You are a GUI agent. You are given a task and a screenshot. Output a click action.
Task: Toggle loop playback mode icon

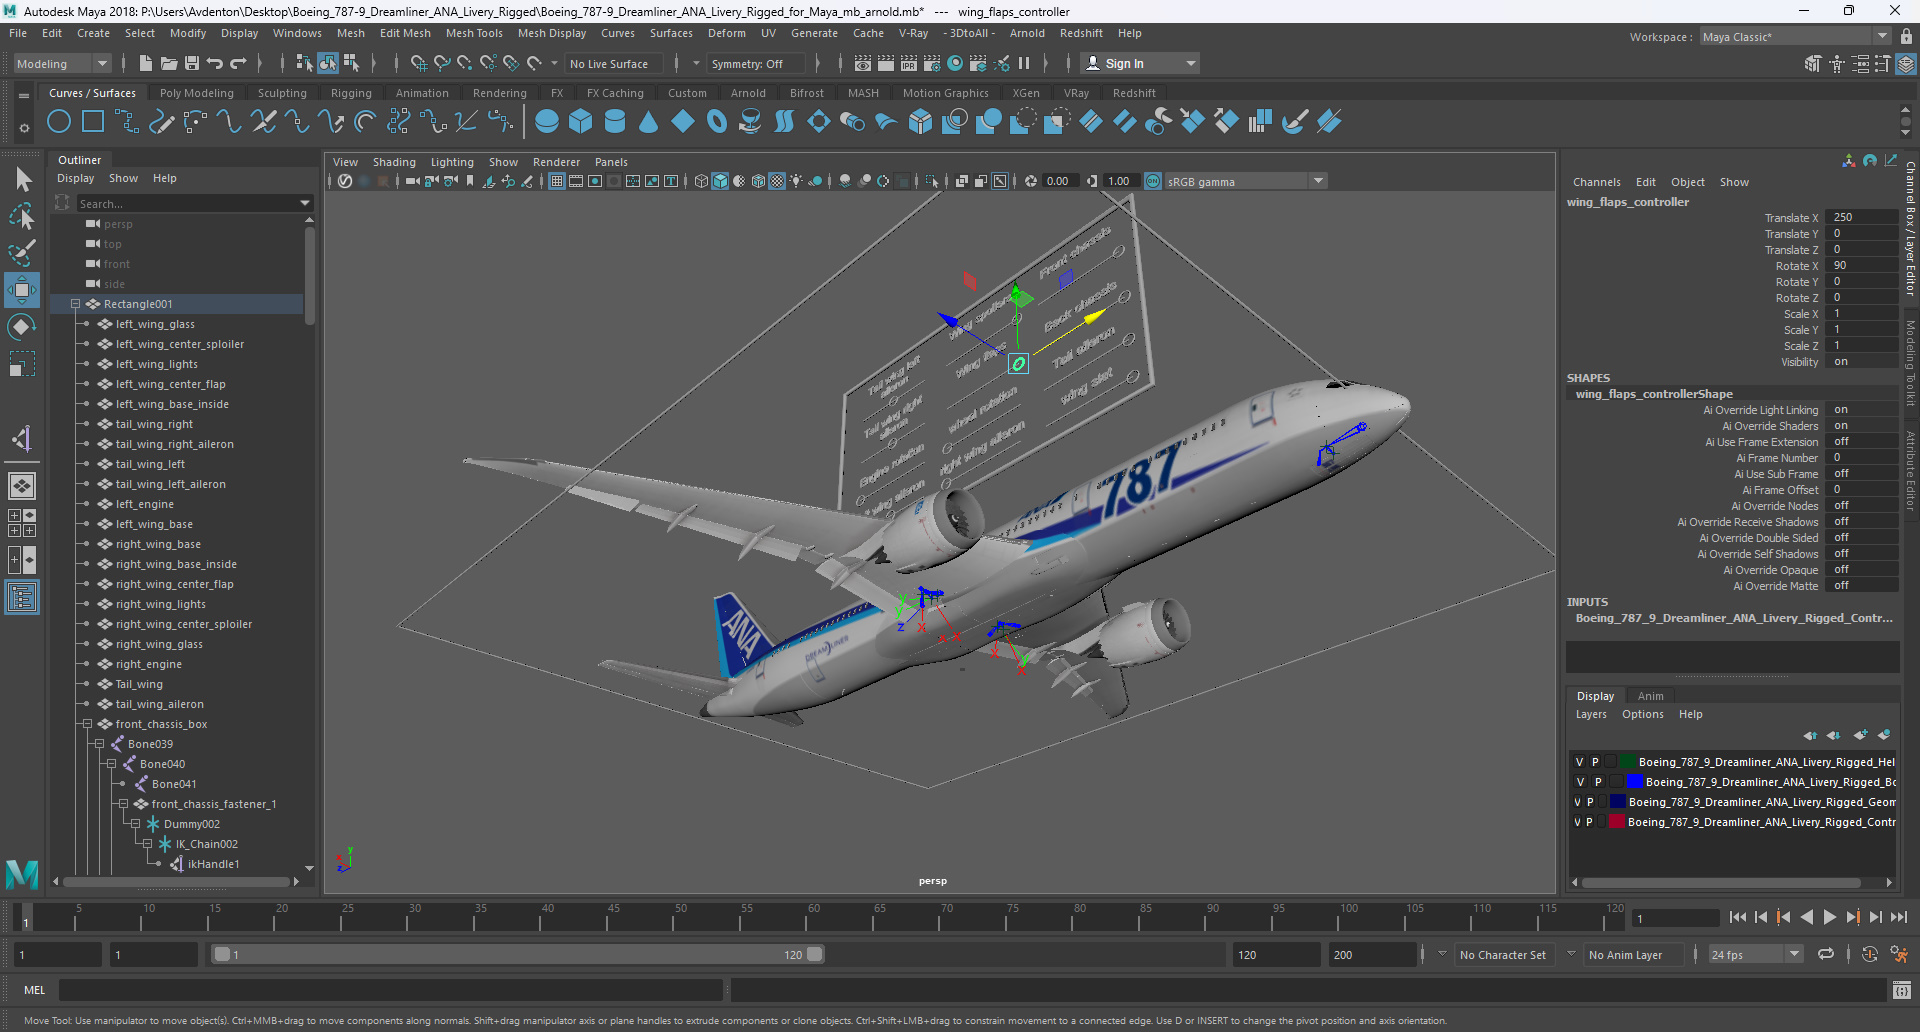pyautogui.click(x=1826, y=954)
